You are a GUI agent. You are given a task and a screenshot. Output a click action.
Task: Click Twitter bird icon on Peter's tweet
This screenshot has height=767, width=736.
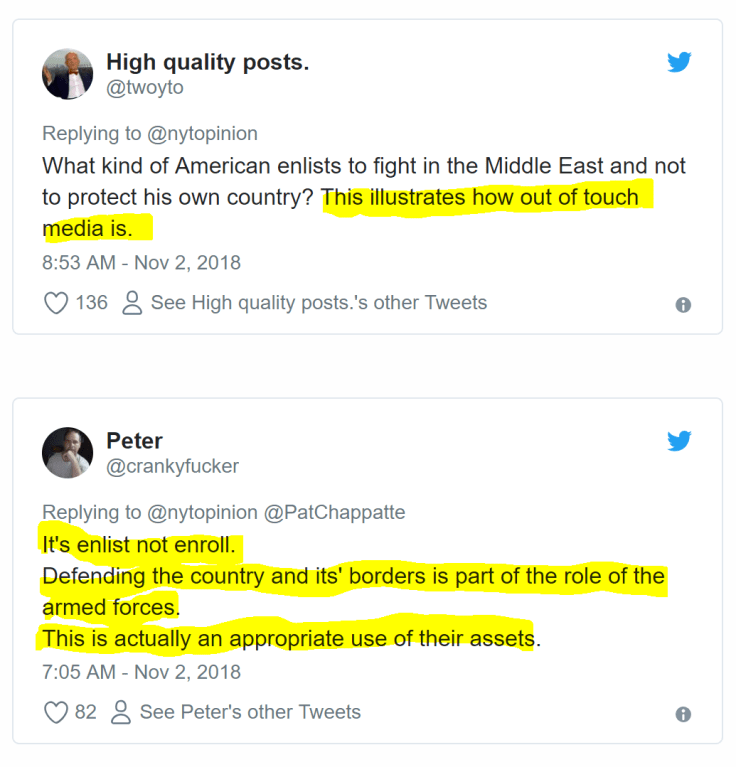coord(680,441)
